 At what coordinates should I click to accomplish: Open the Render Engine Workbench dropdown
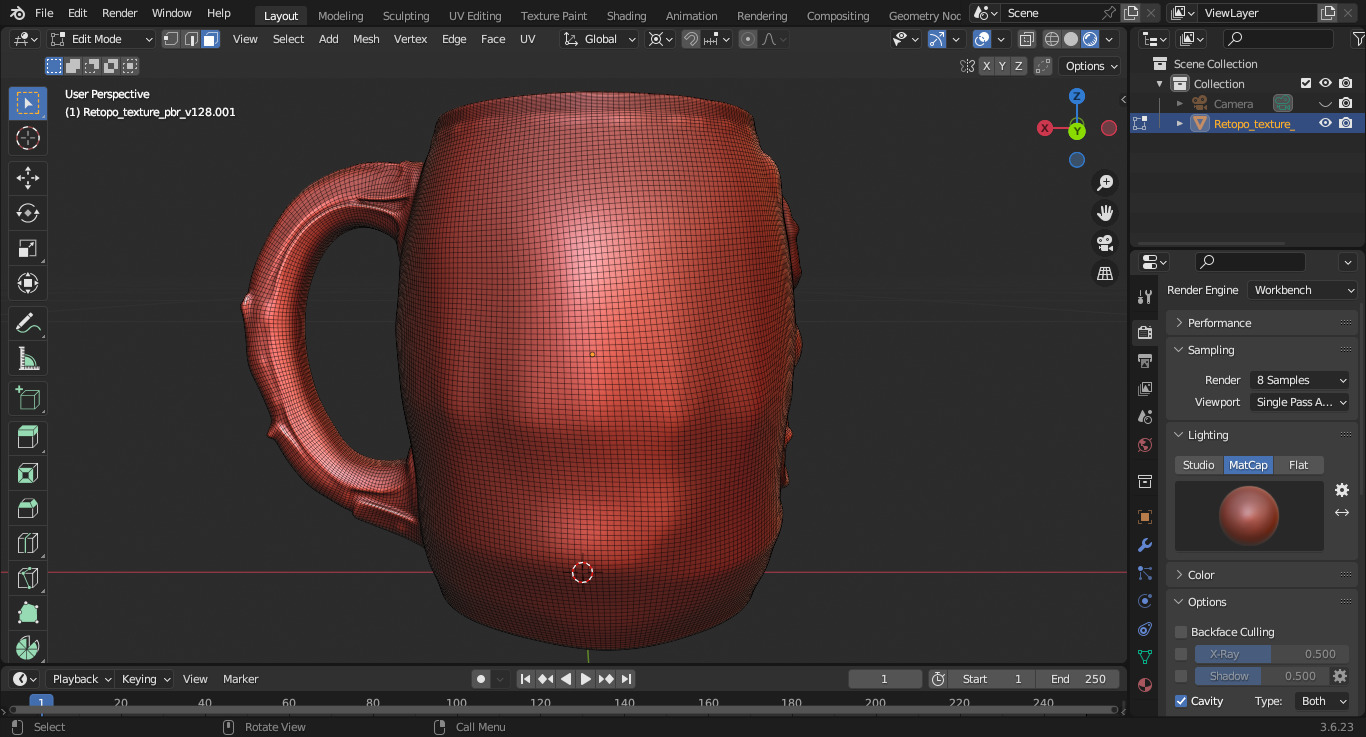(1303, 290)
